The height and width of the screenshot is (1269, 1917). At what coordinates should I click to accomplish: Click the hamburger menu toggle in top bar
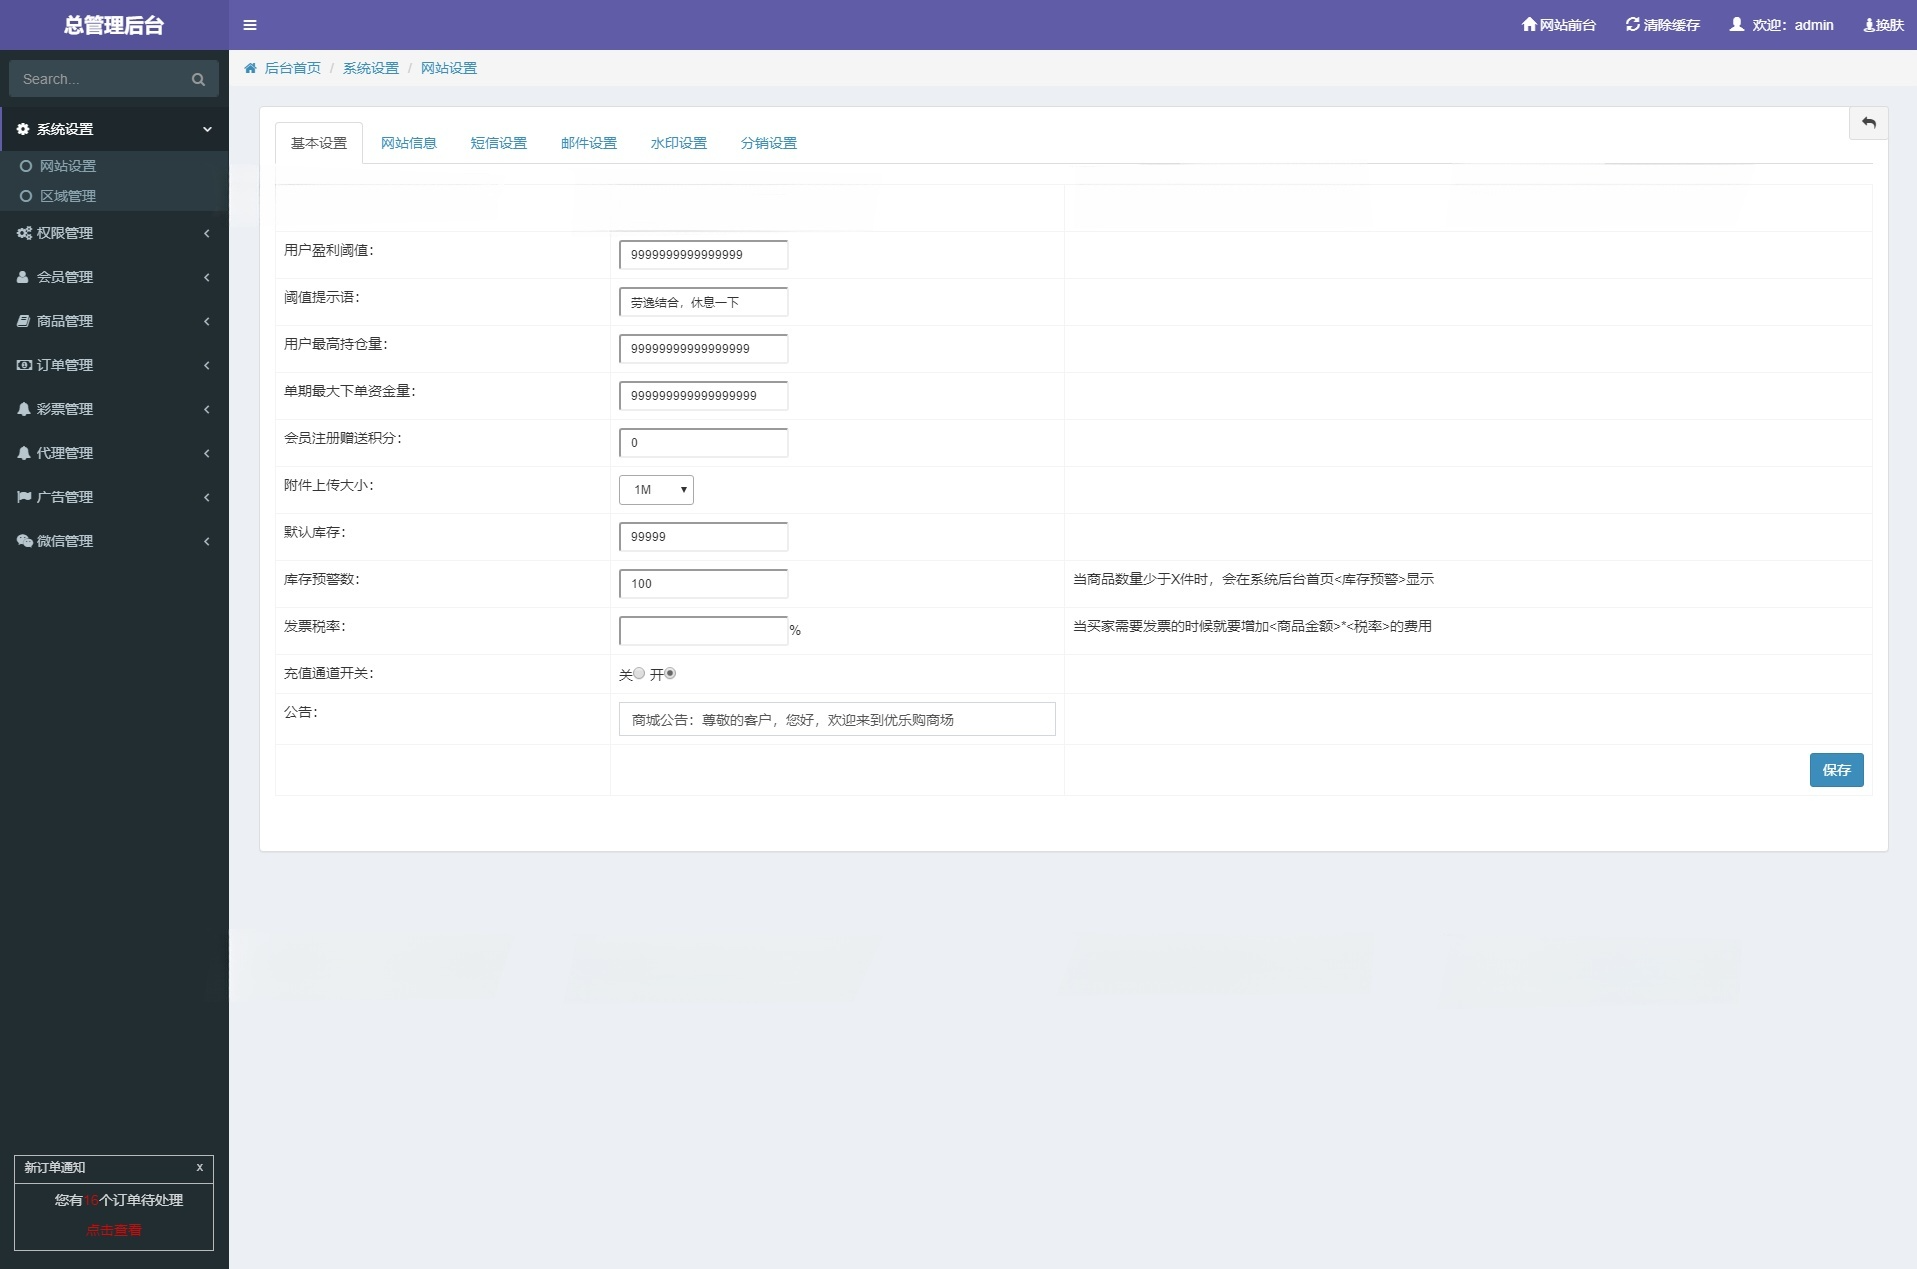(x=250, y=24)
